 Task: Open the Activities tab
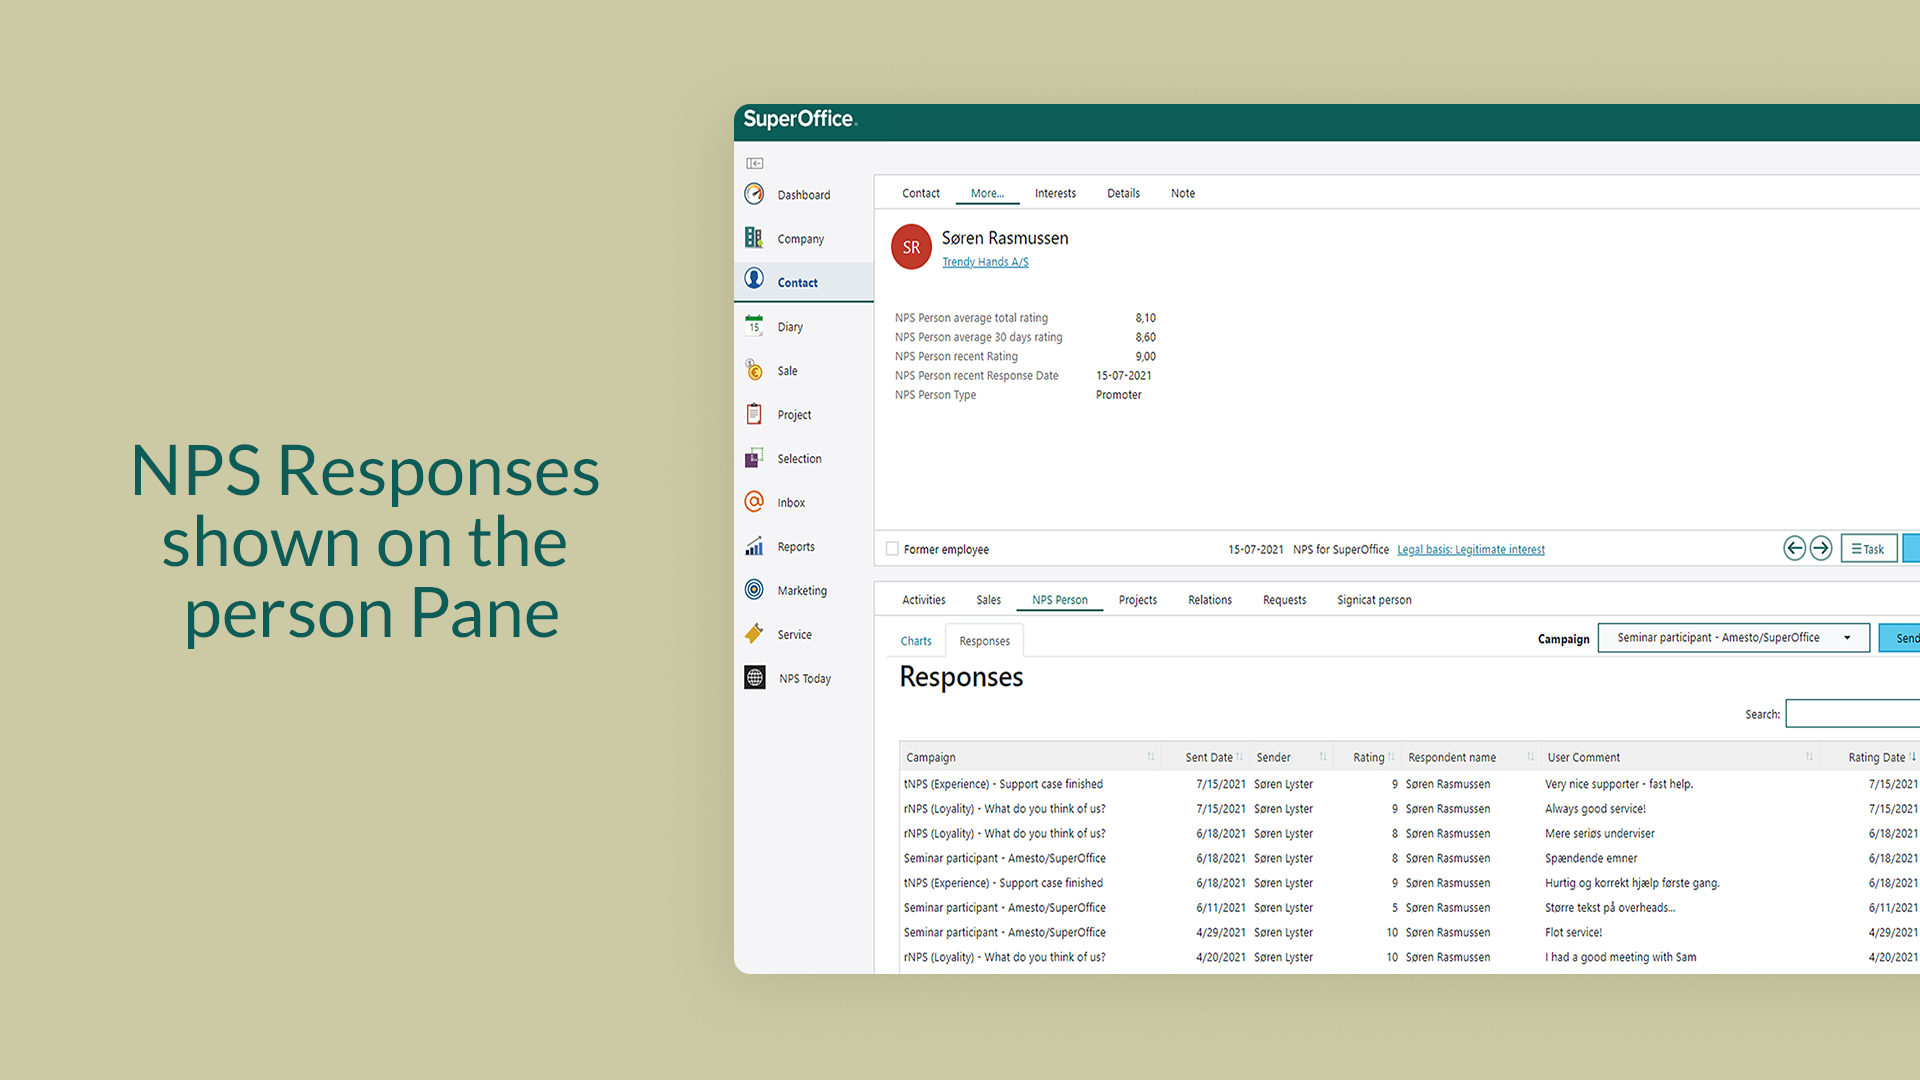[x=923, y=600]
